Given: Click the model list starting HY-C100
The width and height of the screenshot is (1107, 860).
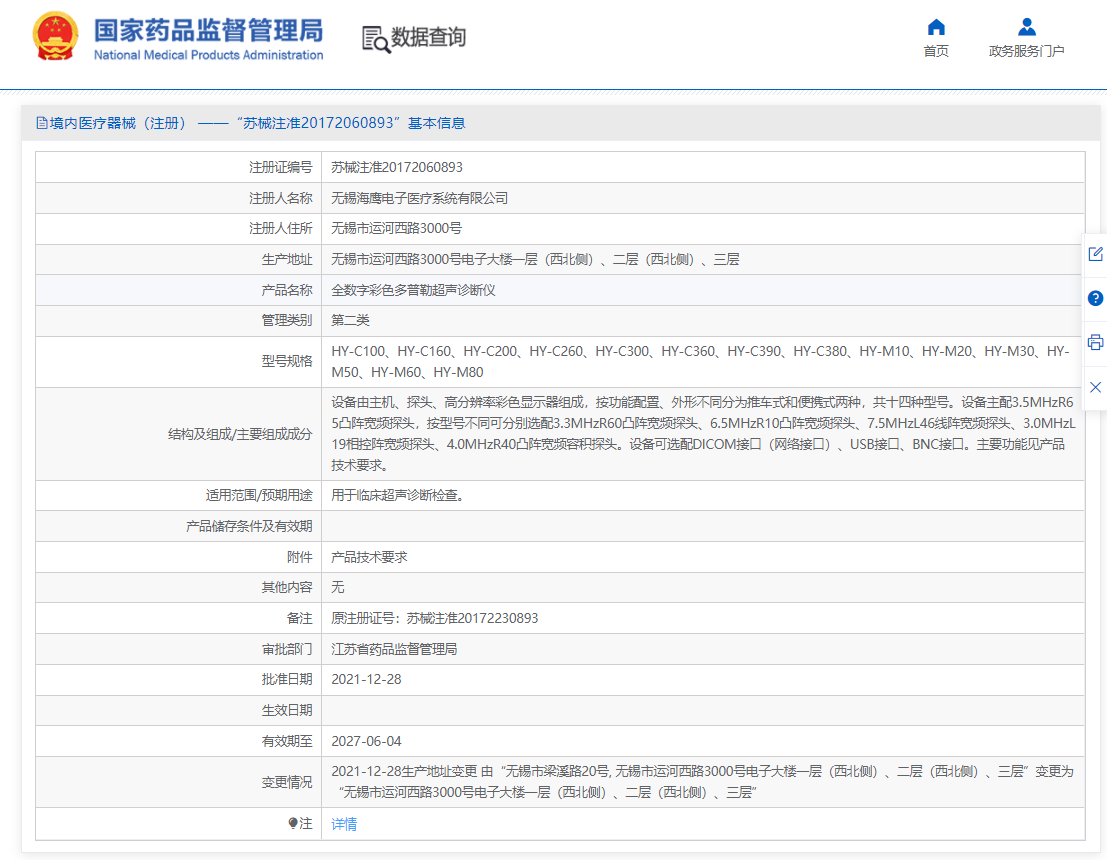Looking at the screenshot, I should pos(700,362).
